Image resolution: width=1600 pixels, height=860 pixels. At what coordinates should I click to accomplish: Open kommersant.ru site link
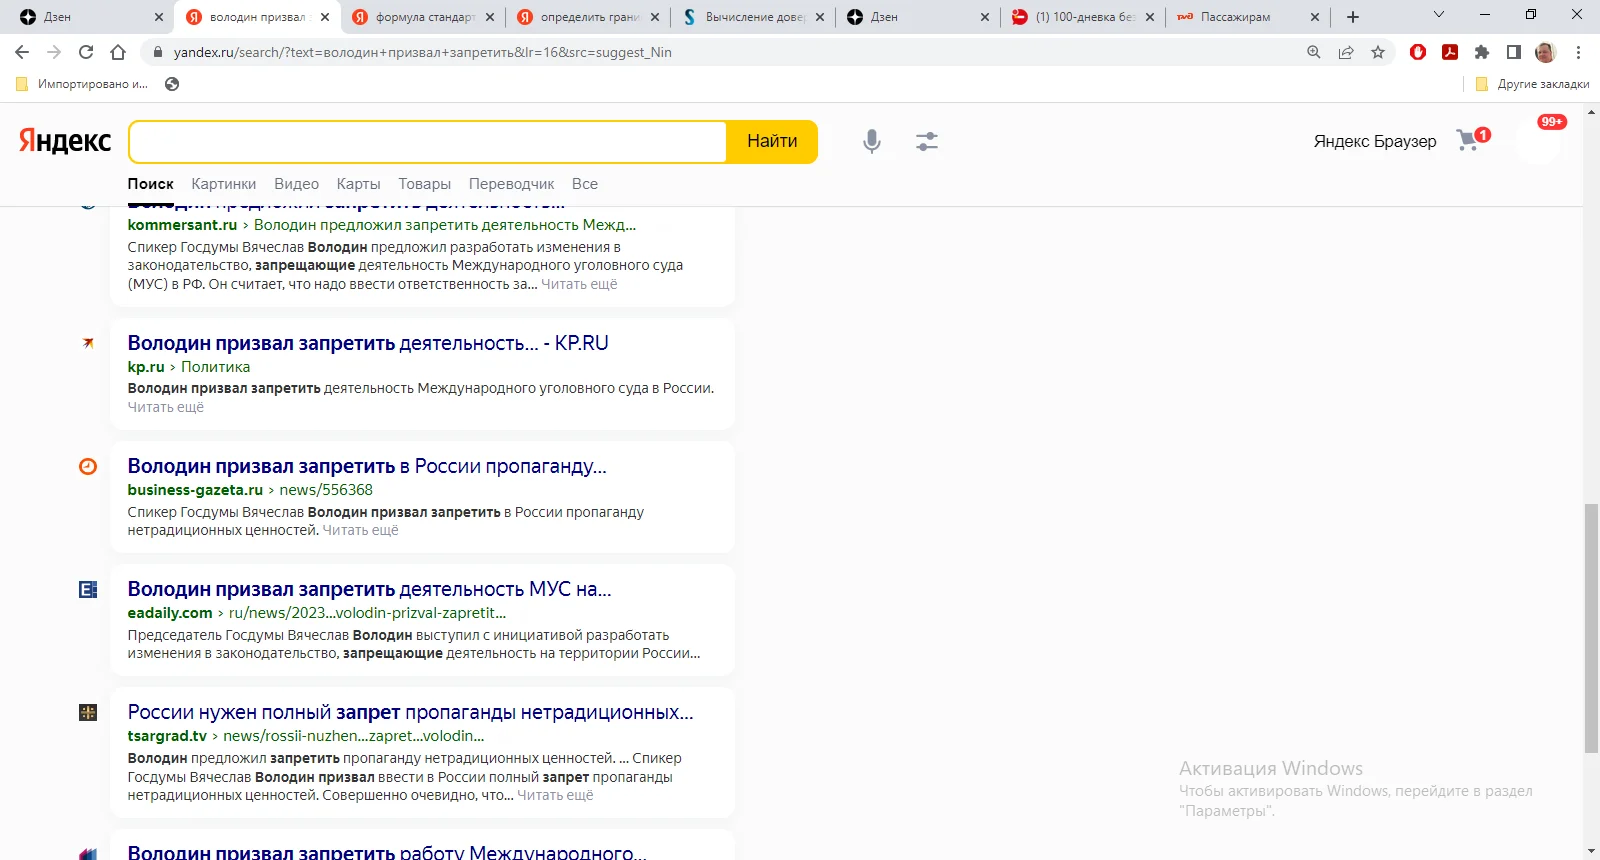click(182, 225)
